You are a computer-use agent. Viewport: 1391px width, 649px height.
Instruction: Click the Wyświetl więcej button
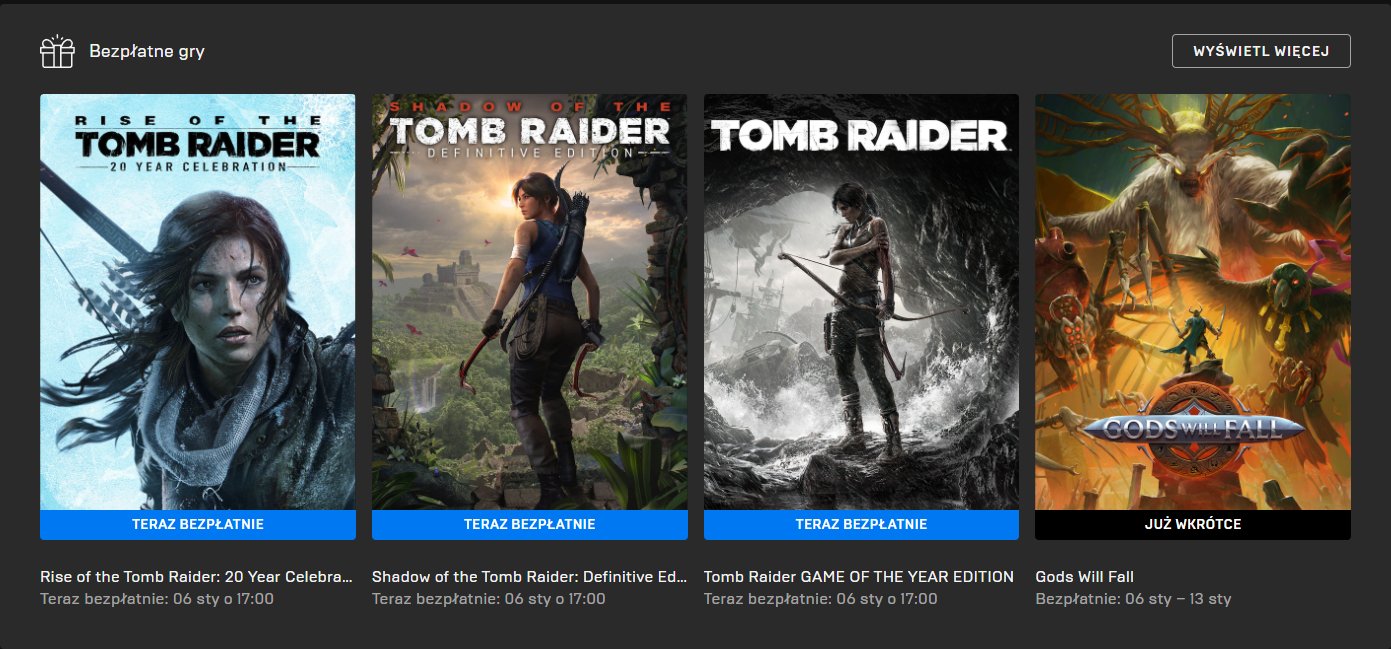[1261, 51]
